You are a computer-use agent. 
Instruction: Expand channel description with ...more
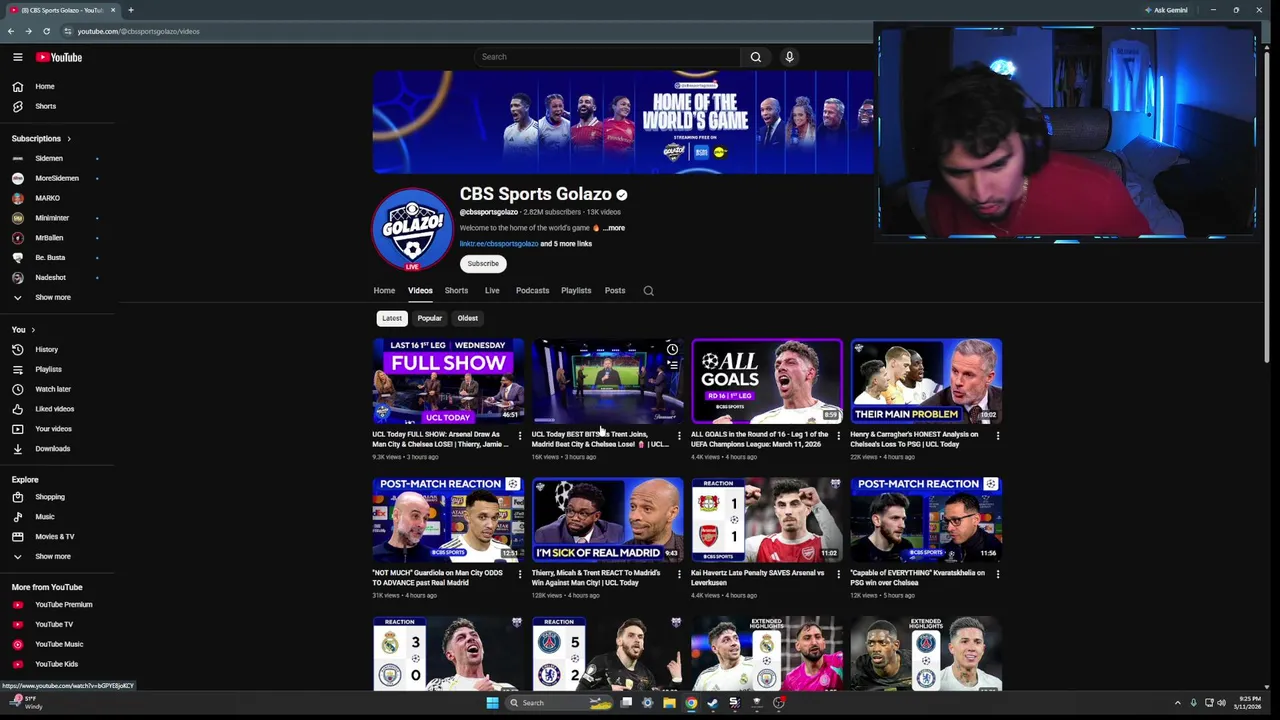tap(613, 228)
